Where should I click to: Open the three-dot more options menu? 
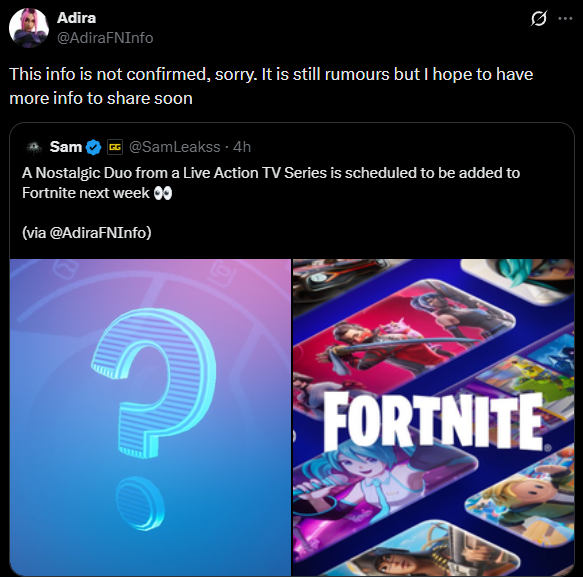[565, 18]
